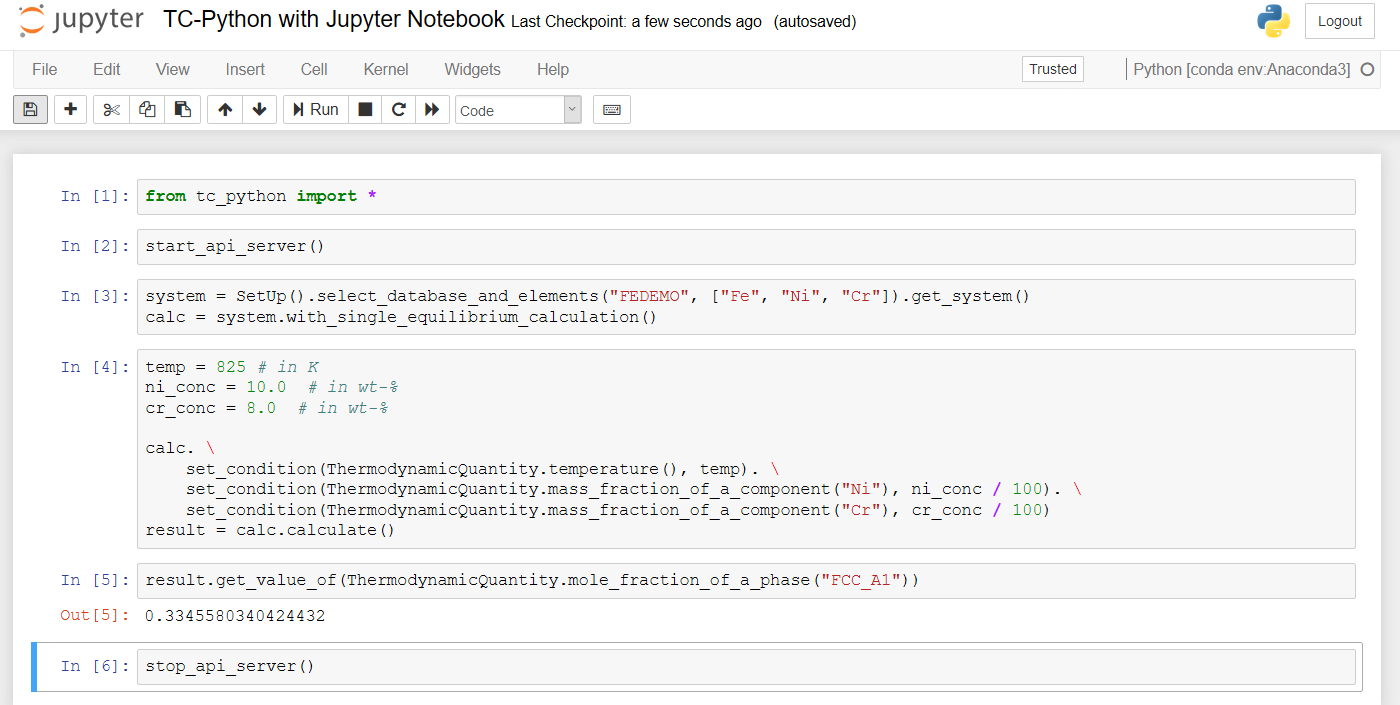Run the selected cell

(316, 109)
